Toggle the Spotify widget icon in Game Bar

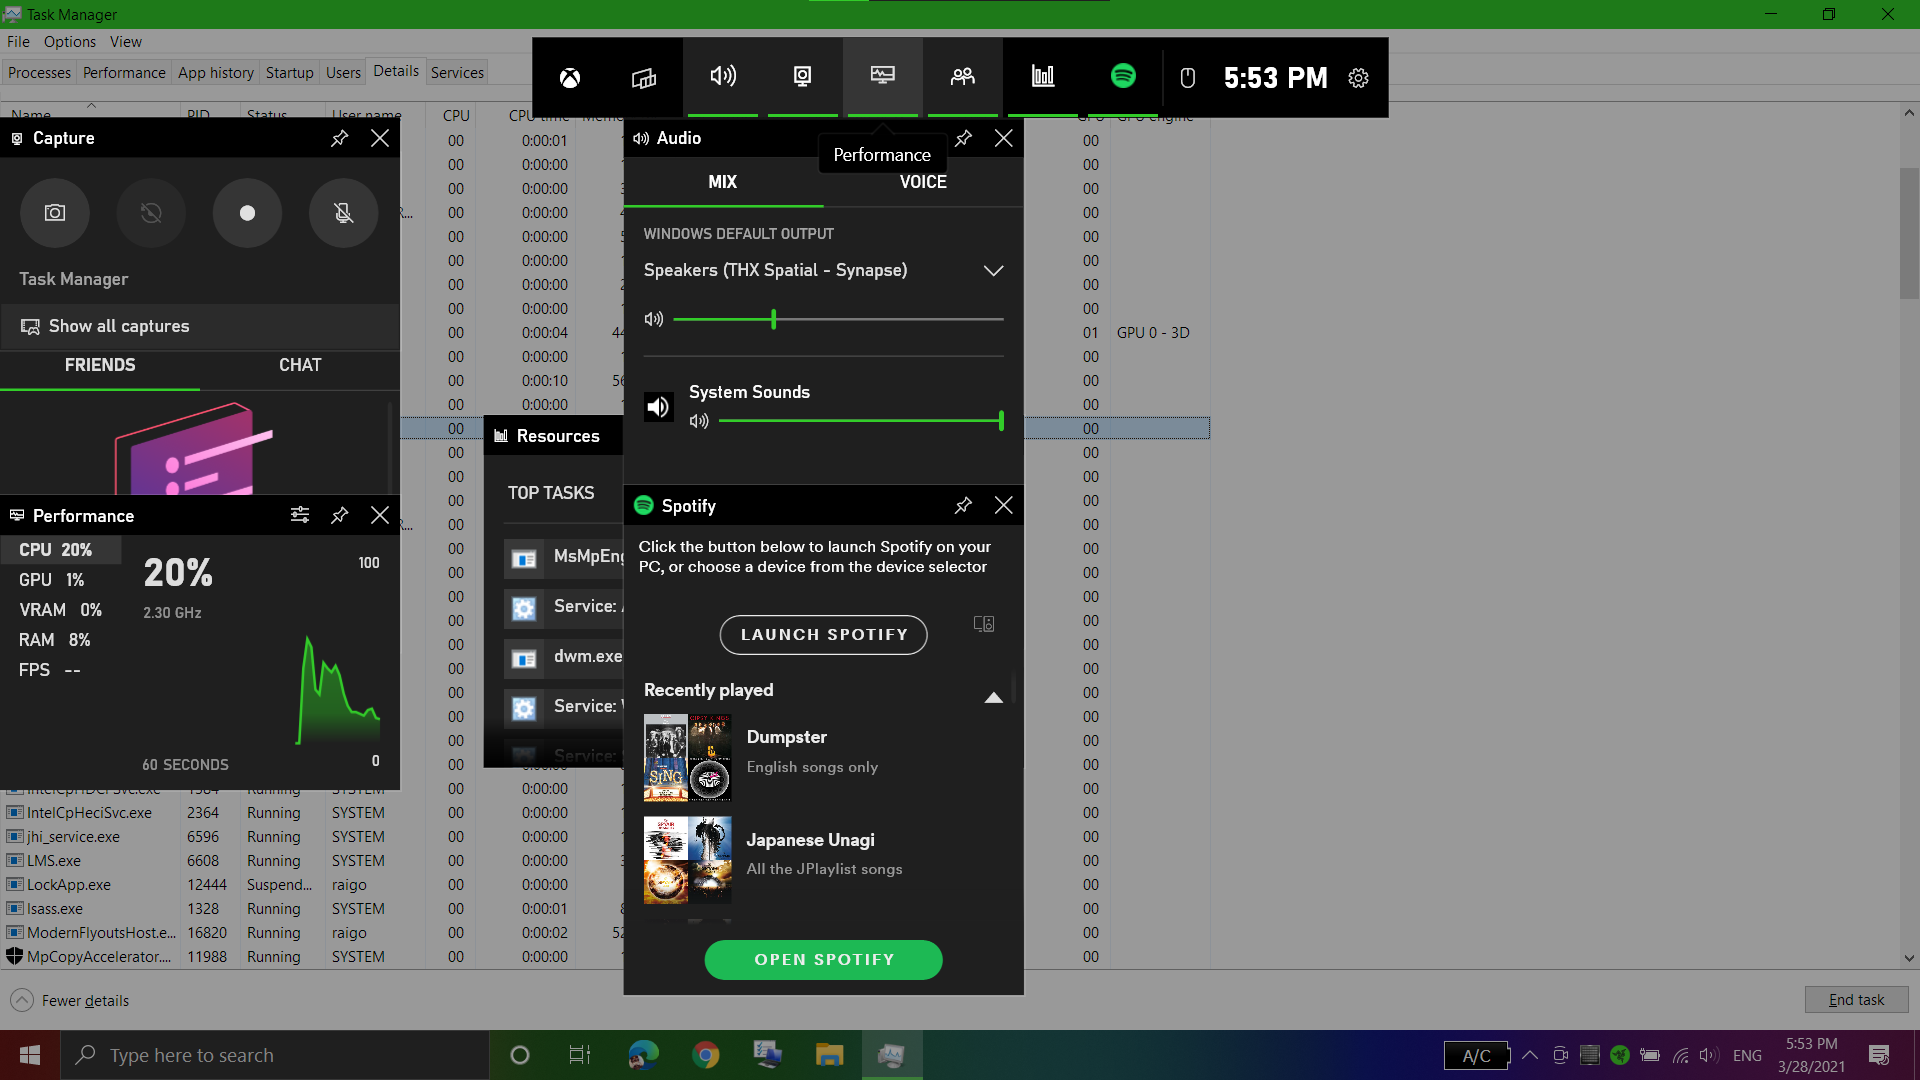coord(1123,77)
